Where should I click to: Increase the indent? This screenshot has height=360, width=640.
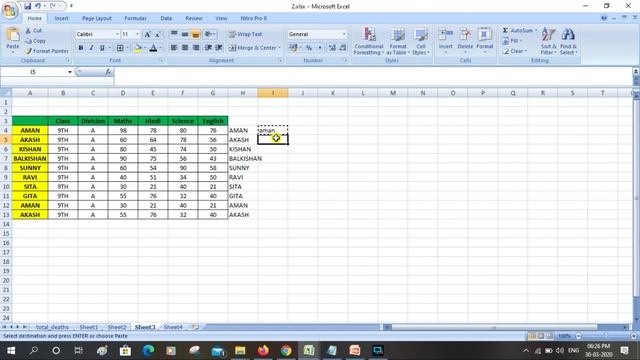pos(219,48)
